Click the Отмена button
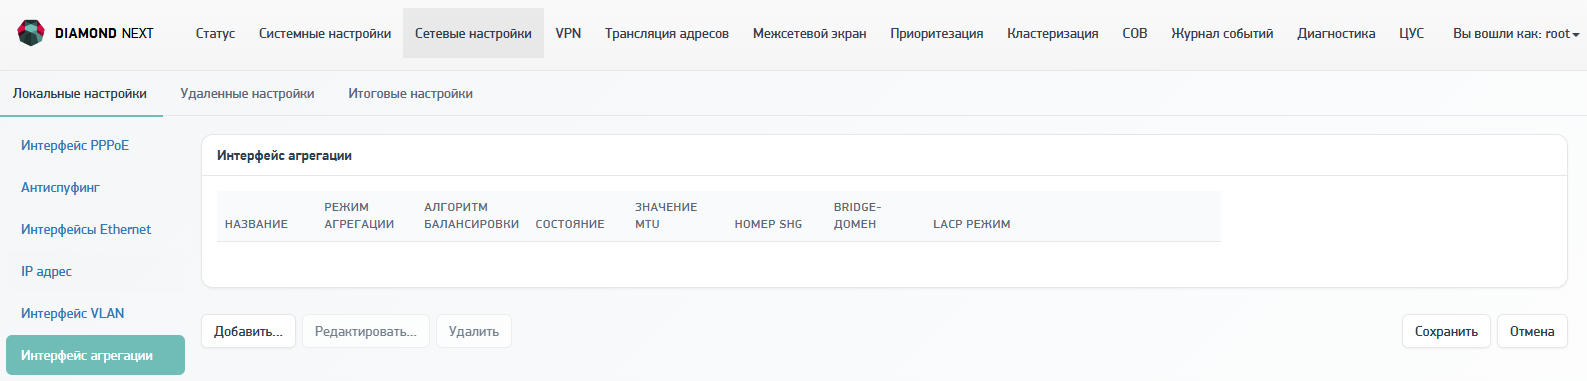 pos(1532,331)
